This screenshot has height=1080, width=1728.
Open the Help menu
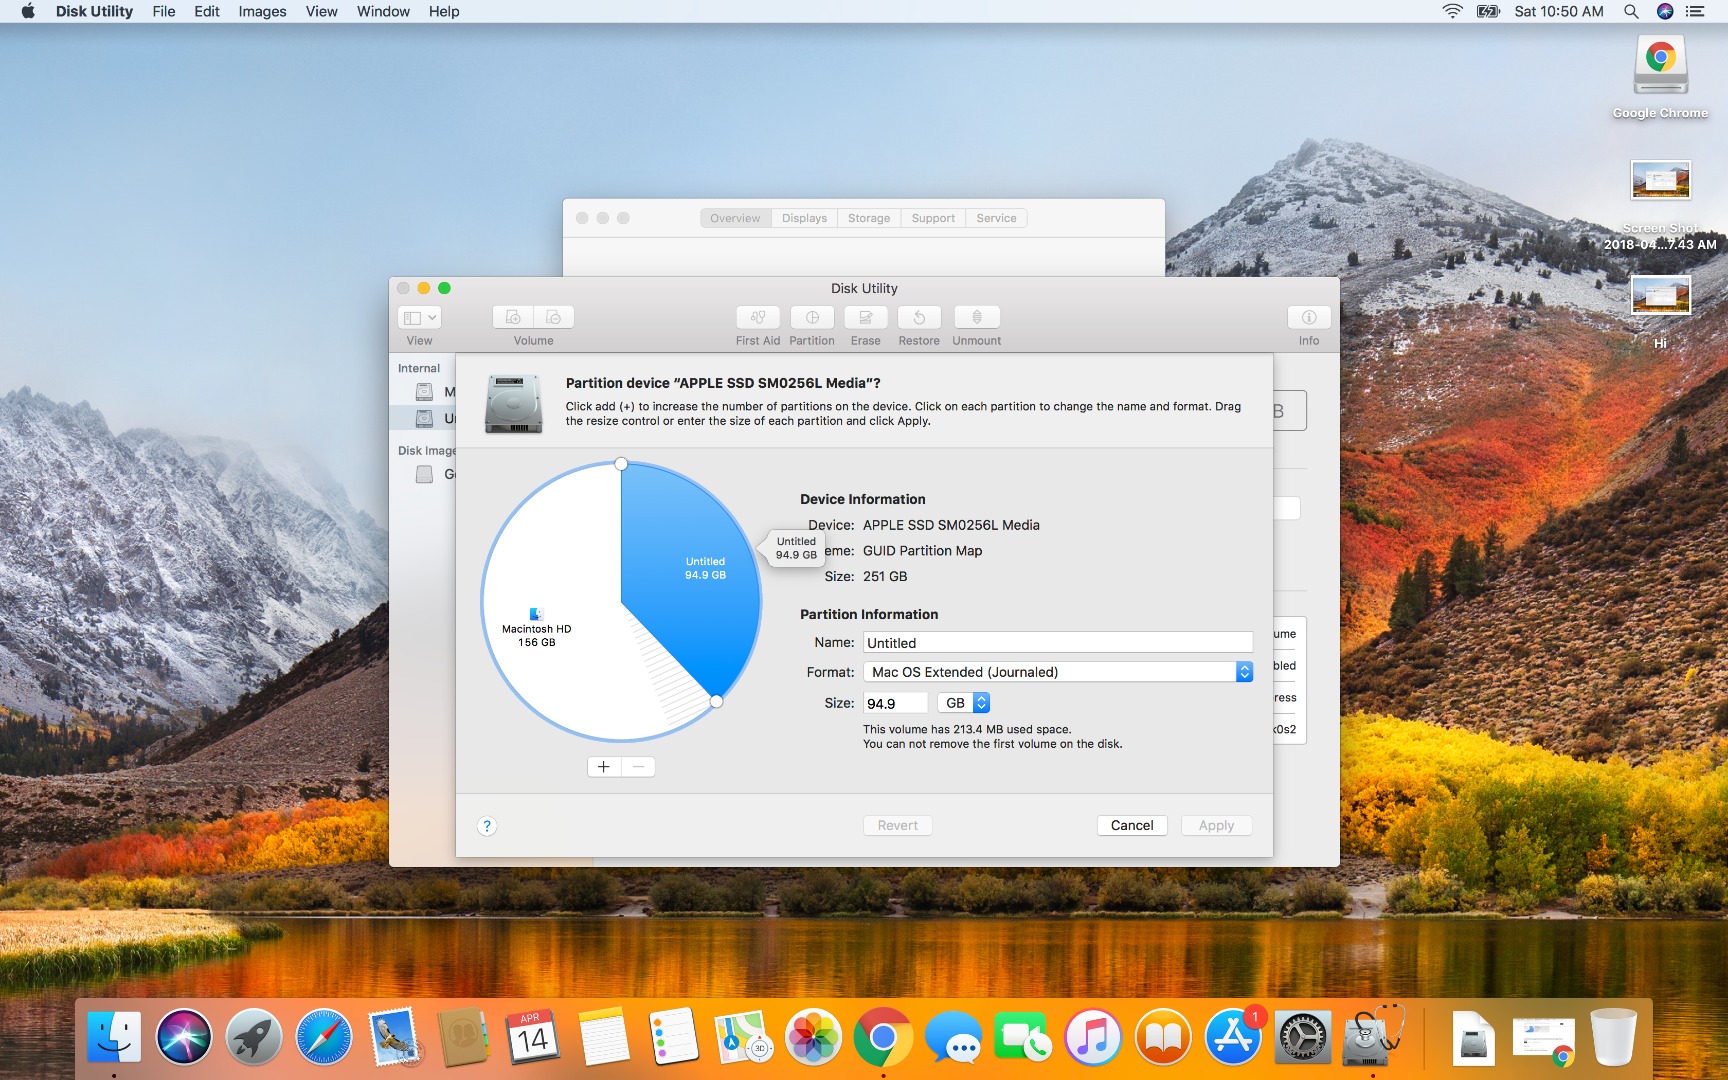pyautogui.click(x=444, y=11)
